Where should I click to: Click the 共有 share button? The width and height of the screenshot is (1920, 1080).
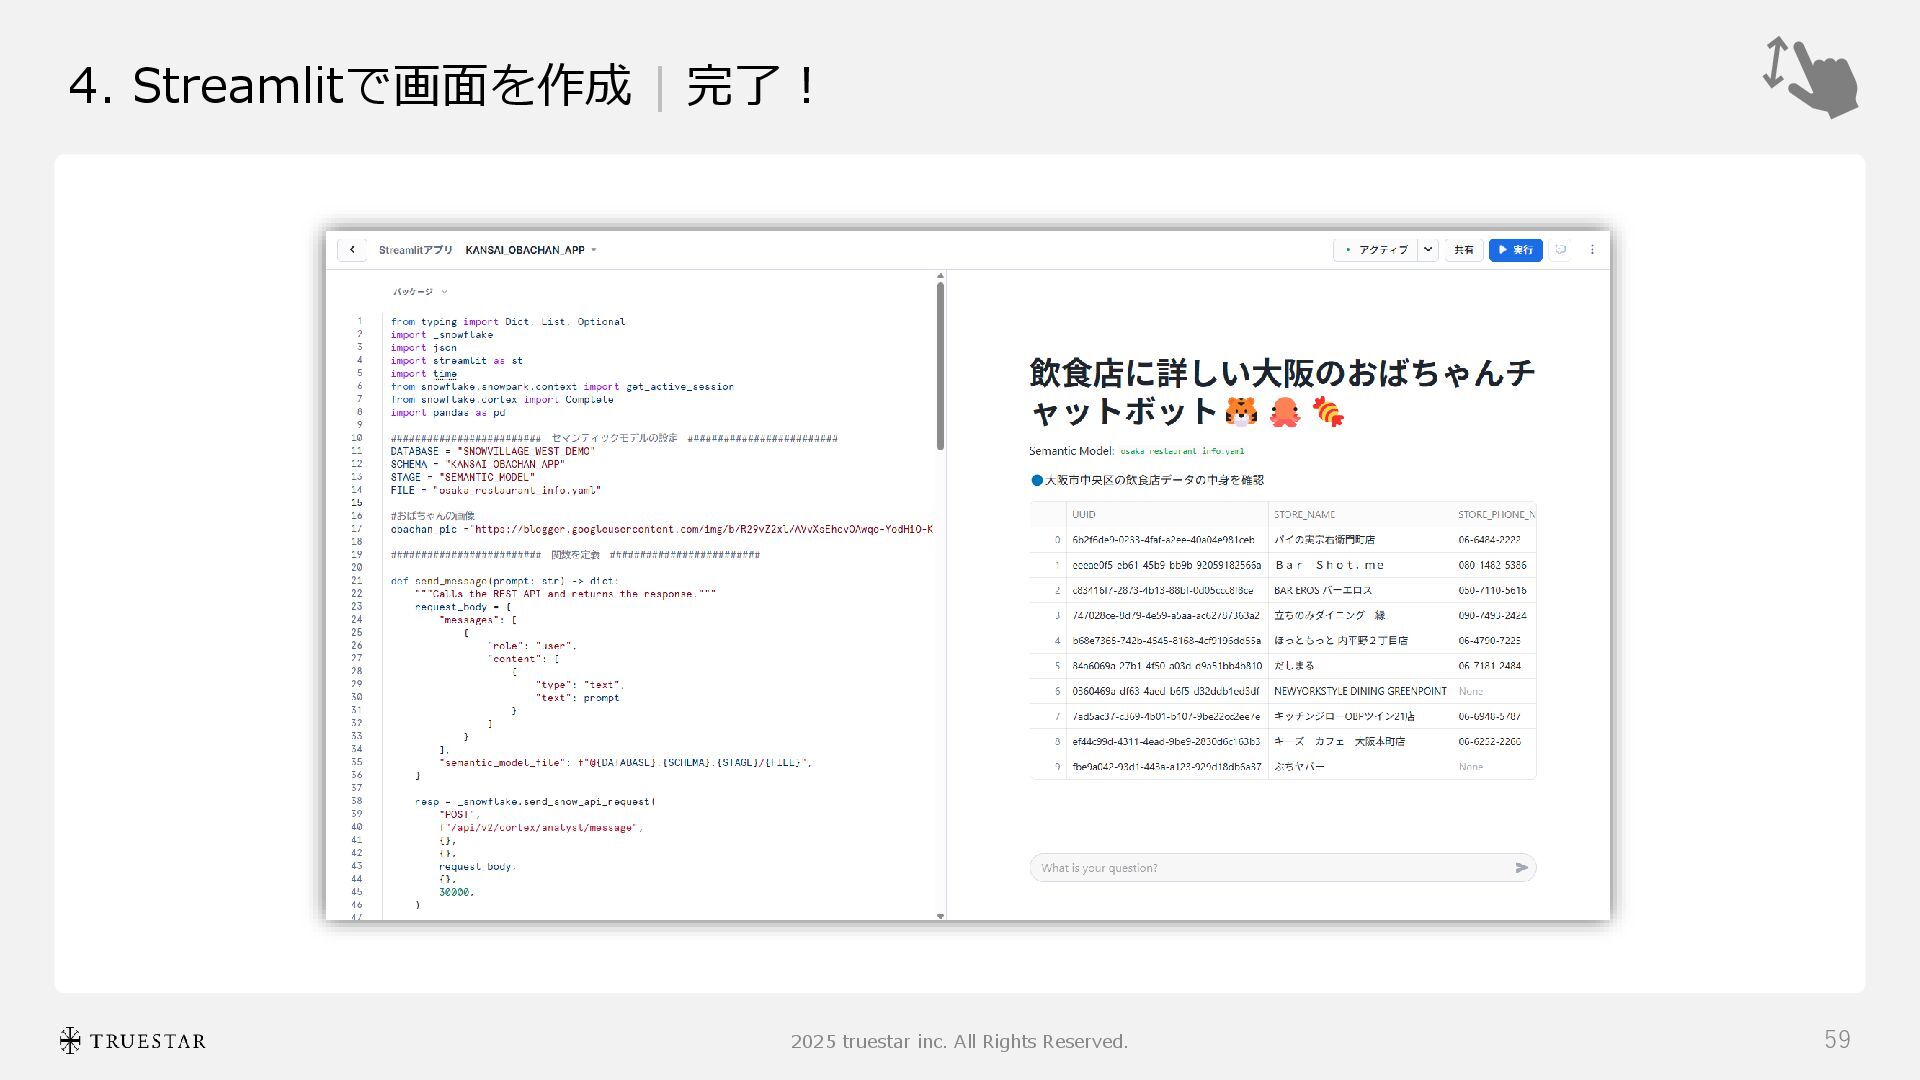click(1464, 250)
